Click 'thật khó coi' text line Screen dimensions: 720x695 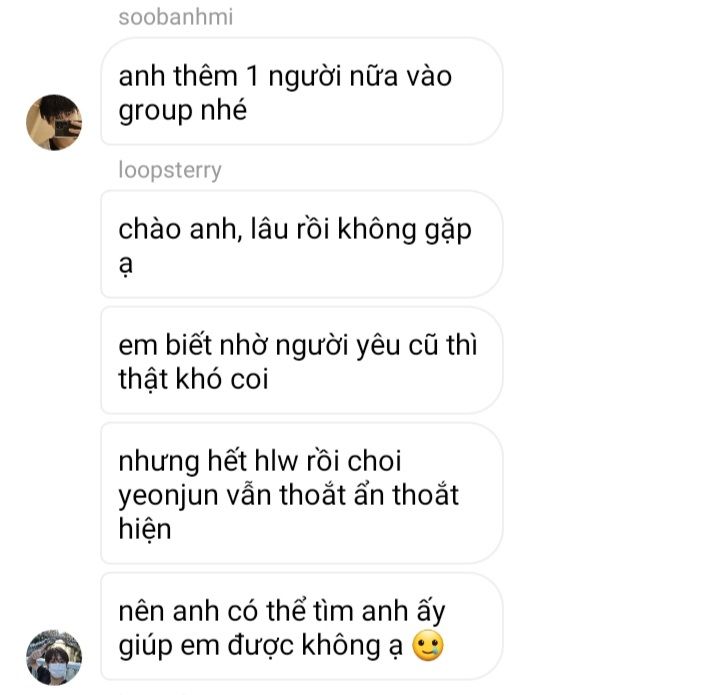tap(193, 380)
